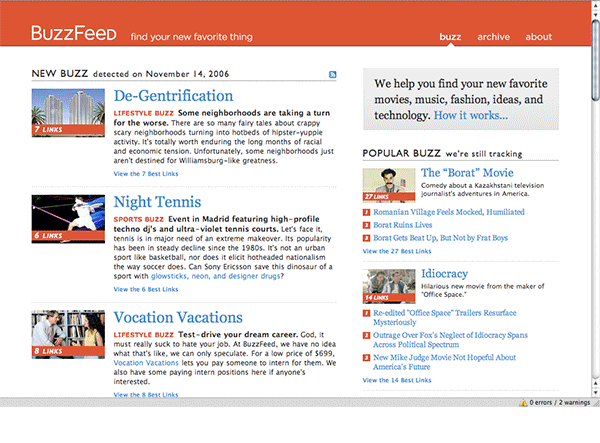Click the SPORTS BUZZ label under Night Tennis
This screenshot has height=443, width=600.
tap(139, 219)
